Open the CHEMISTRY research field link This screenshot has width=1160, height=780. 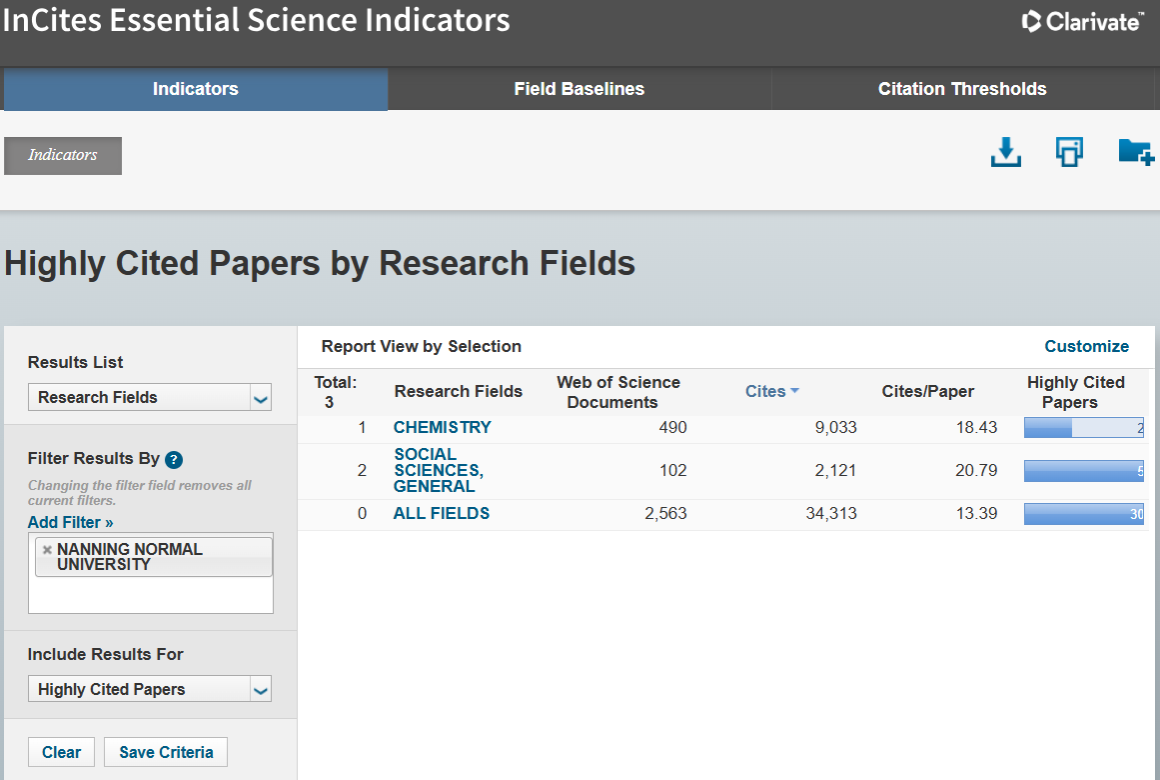(442, 427)
